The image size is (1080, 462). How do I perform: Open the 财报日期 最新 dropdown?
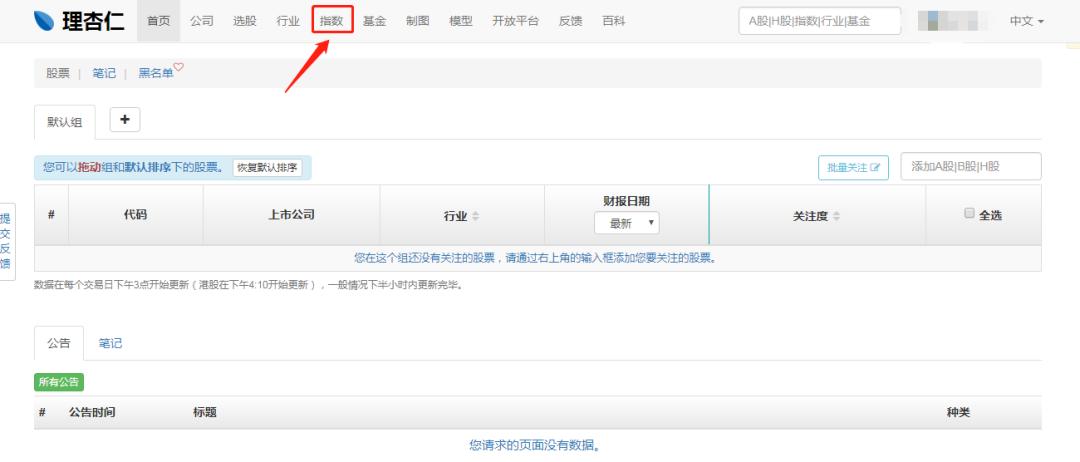coord(627,223)
